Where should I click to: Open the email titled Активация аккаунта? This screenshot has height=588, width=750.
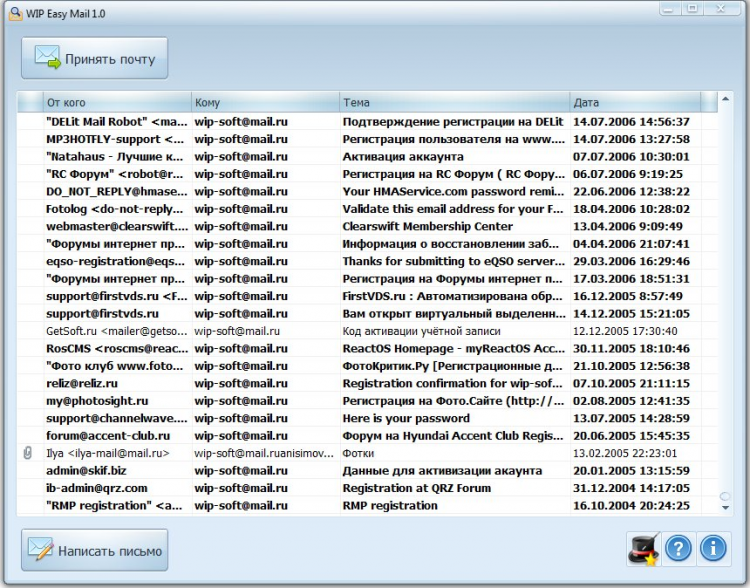(367, 156)
